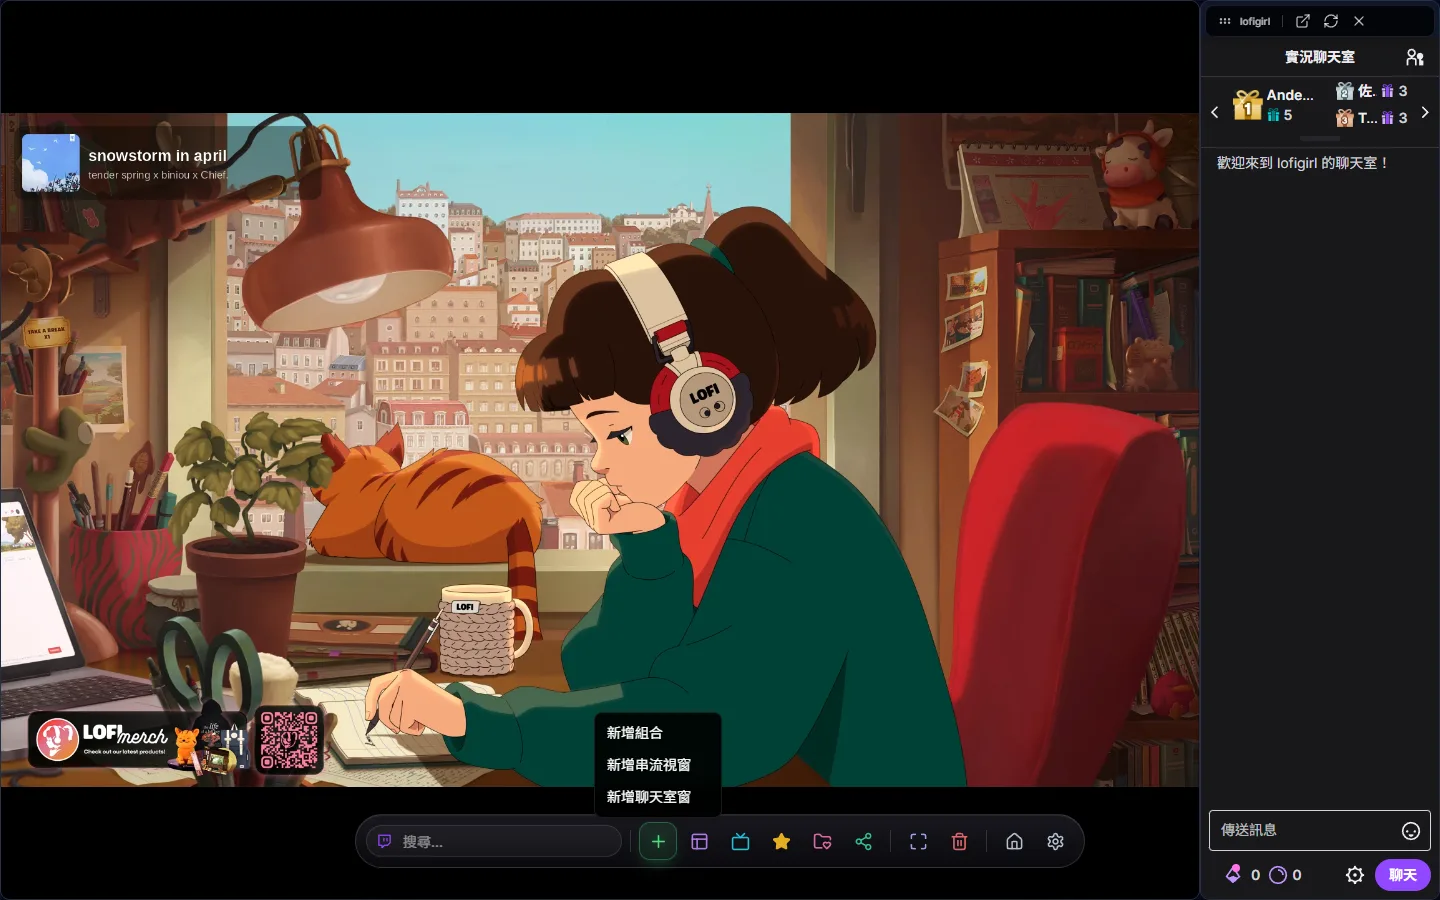The height and width of the screenshot is (900, 1440).
Task: Click the gold number one gift badge
Action: click(1247, 104)
